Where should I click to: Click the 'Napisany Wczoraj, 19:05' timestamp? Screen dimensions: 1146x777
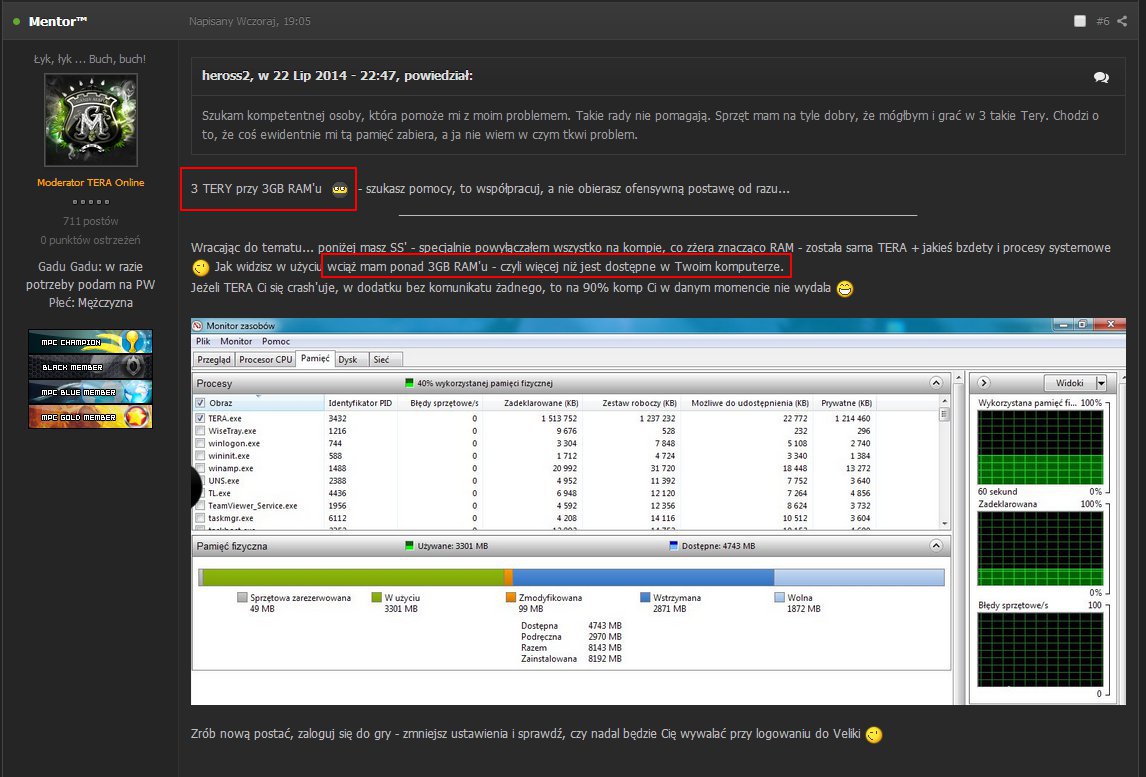point(249,21)
